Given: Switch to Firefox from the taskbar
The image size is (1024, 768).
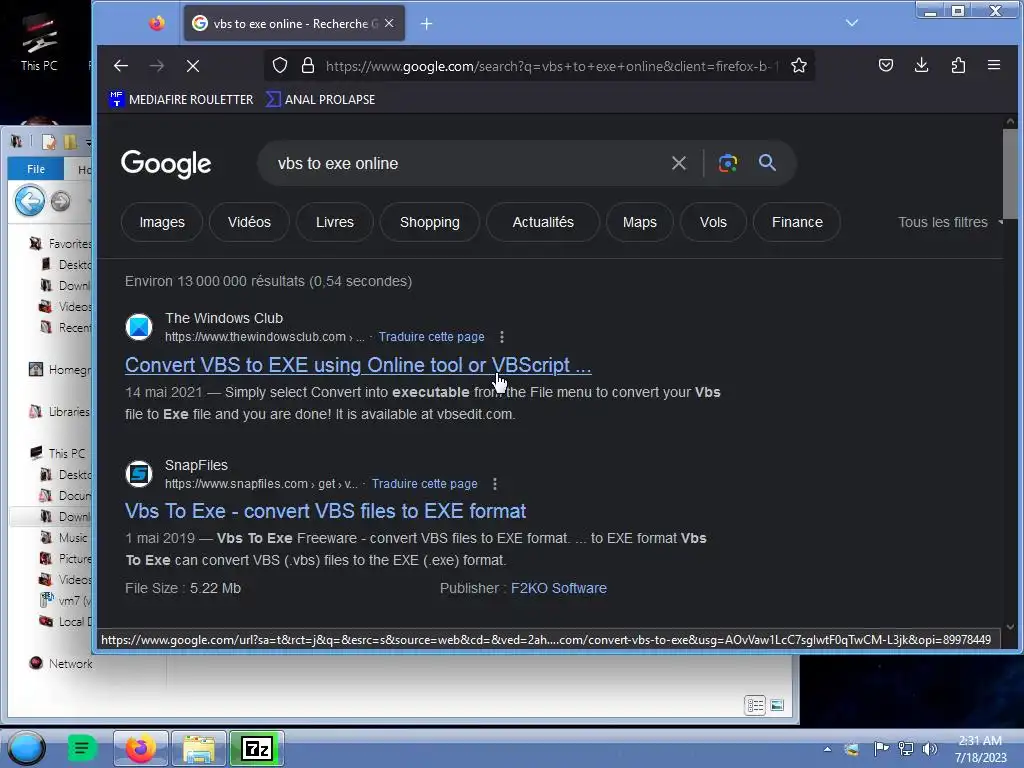Looking at the screenshot, I should [140, 748].
